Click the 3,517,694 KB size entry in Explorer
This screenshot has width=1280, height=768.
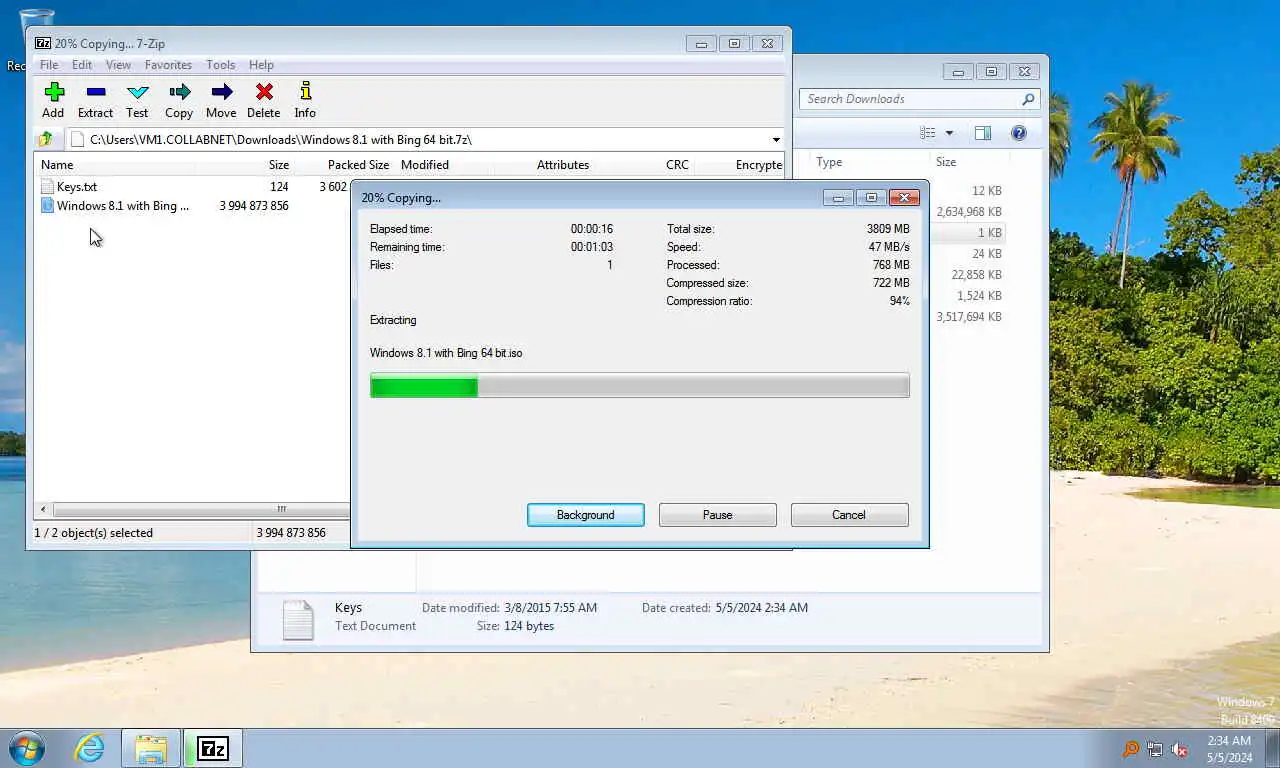point(969,317)
